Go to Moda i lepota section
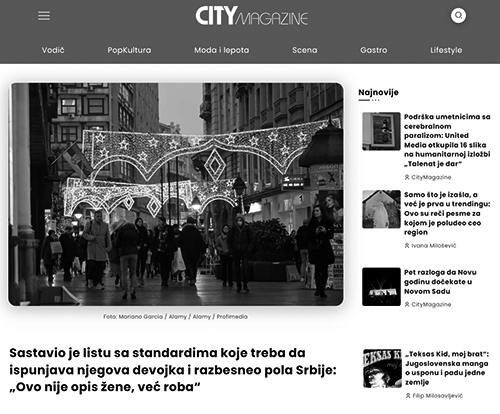Image resolution: width=500 pixels, height=414 pixels. pos(222,50)
